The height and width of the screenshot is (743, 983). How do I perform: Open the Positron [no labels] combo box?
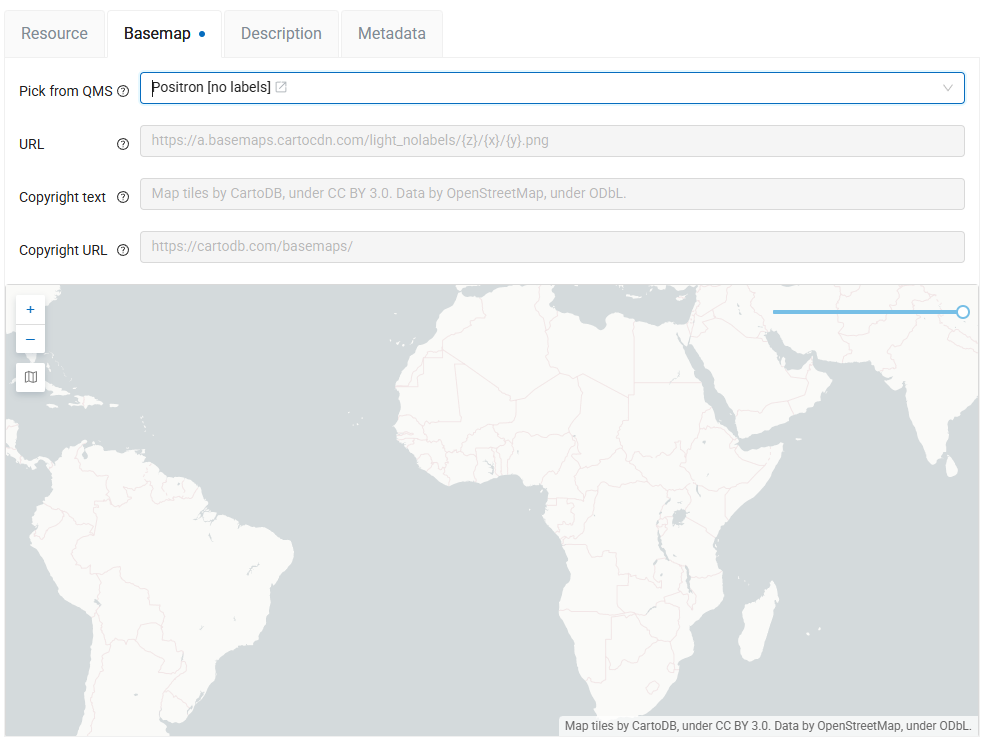552,88
